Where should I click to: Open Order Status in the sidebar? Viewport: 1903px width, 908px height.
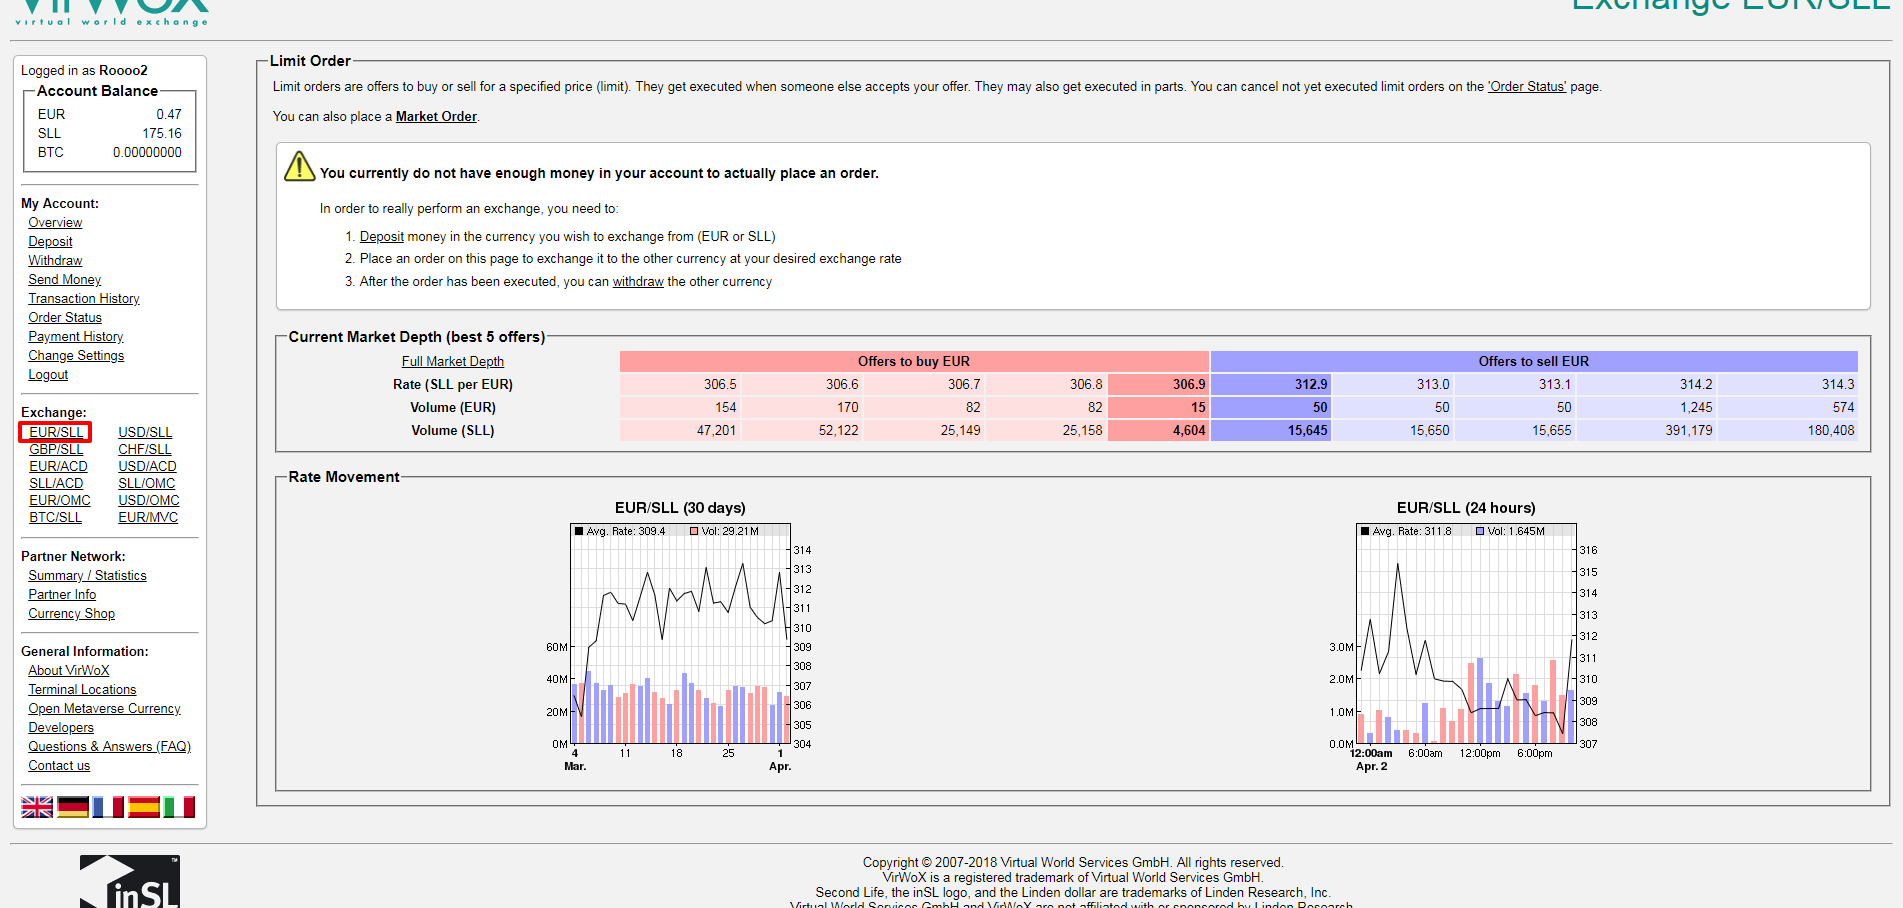coord(65,318)
